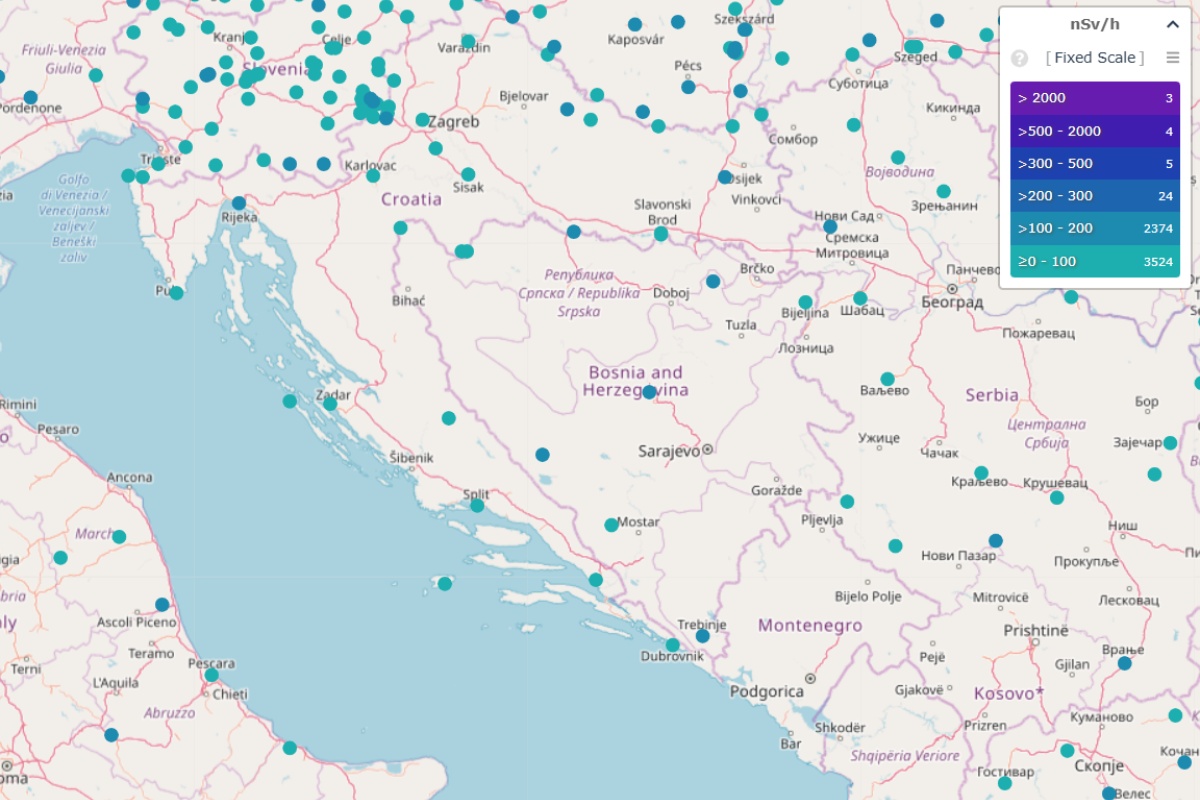The height and width of the screenshot is (800, 1200).
Task: Click the Serbia country label
Action: pos(992,395)
